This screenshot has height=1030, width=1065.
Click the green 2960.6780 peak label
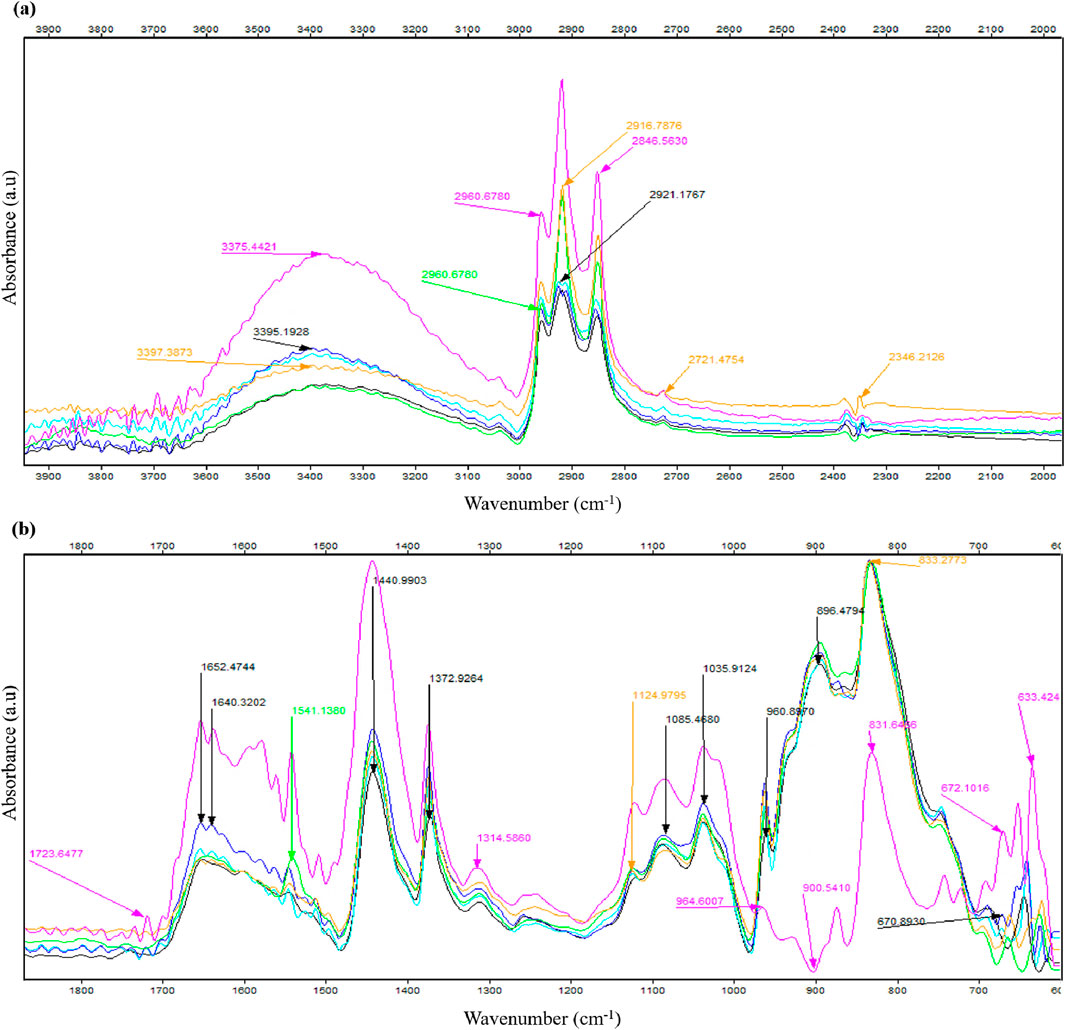(x=450, y=274)
